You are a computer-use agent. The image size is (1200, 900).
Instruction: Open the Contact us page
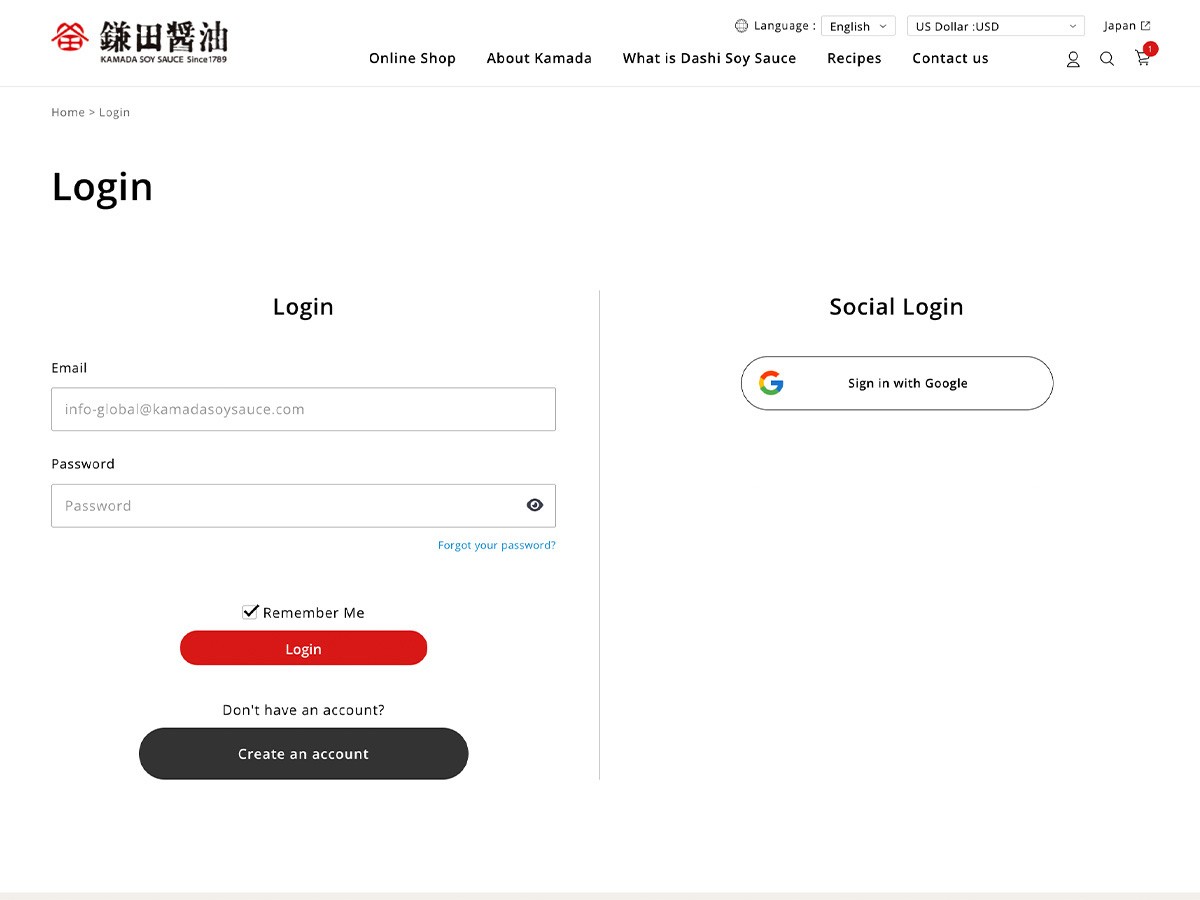click(950, 58)
